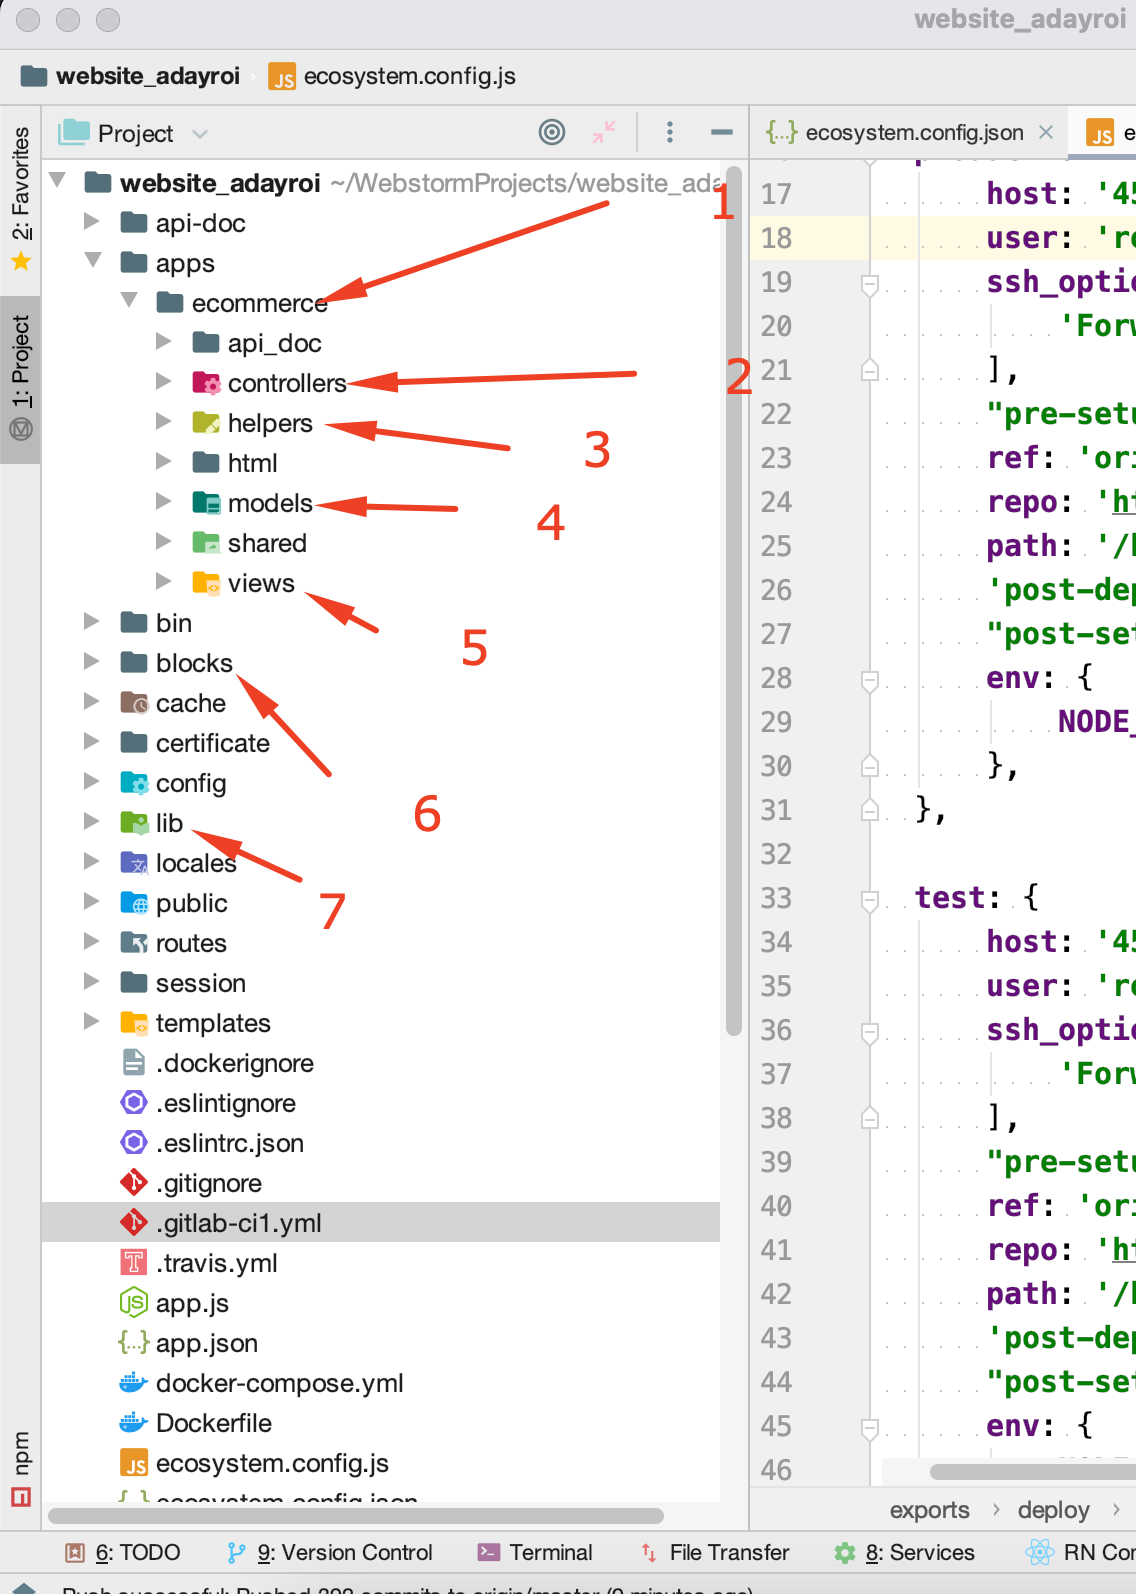Click the Dockerfile whale icon

coord(134,1423)
